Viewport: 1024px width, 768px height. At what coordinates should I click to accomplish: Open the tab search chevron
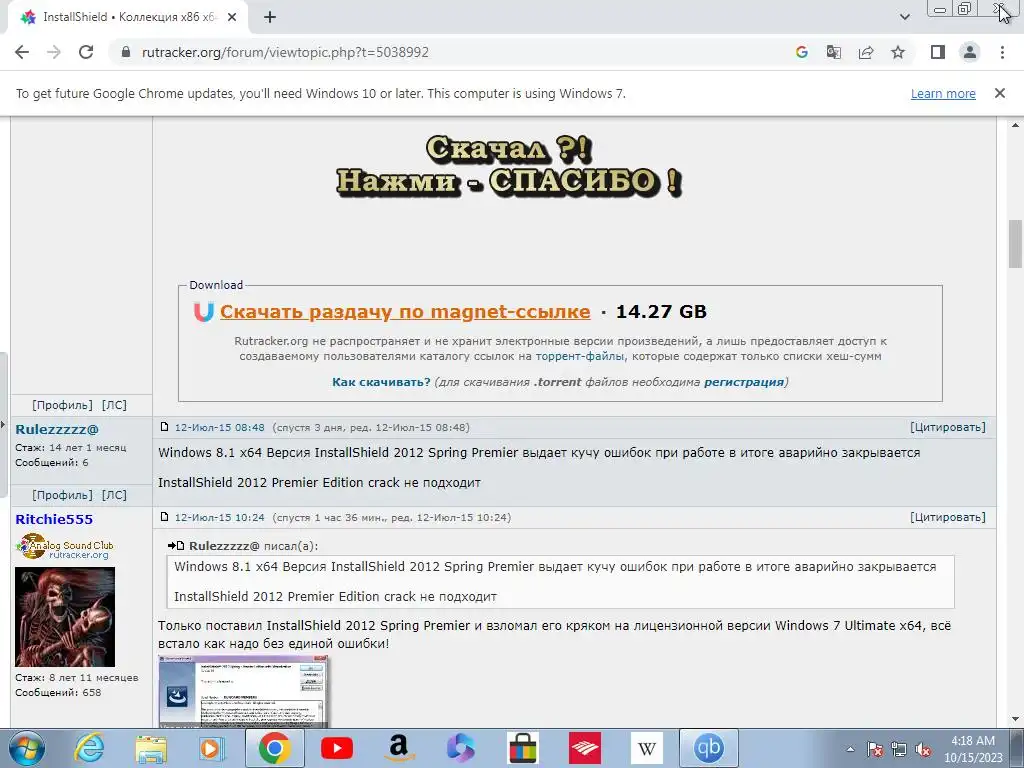[x=904, y=18]
